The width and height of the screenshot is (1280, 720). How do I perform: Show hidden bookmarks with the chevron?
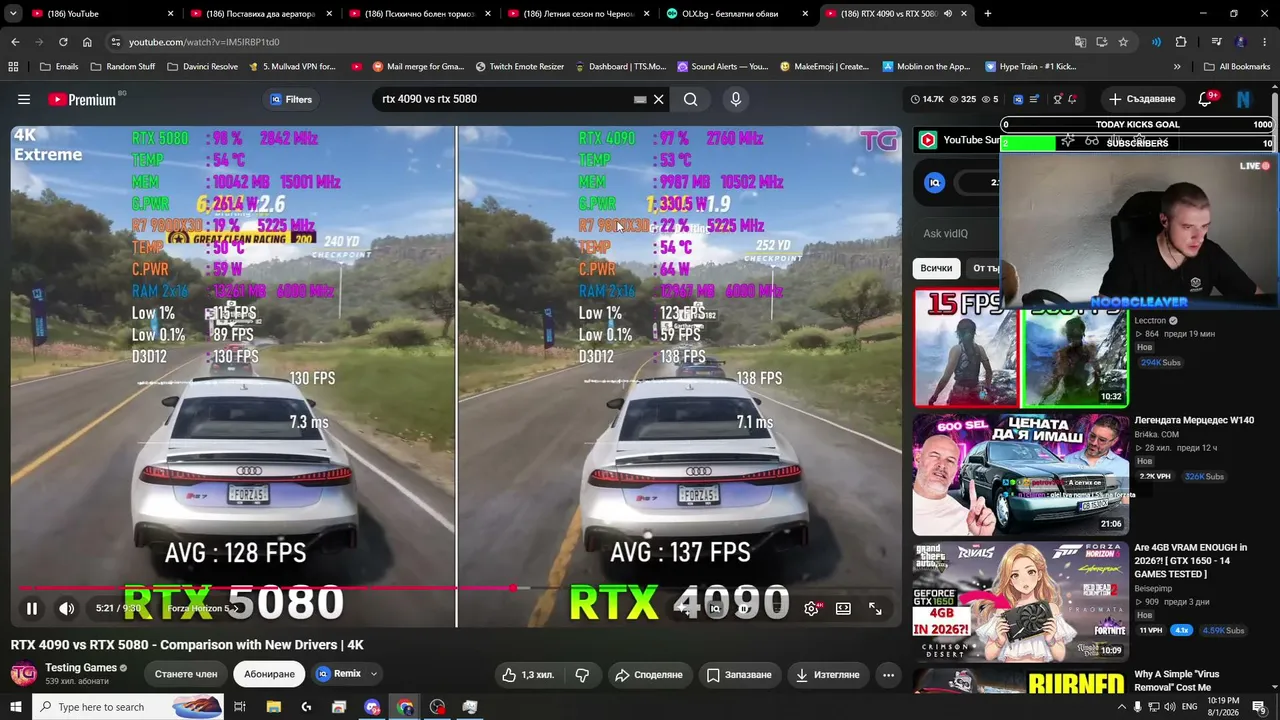tap(1177, 67)
